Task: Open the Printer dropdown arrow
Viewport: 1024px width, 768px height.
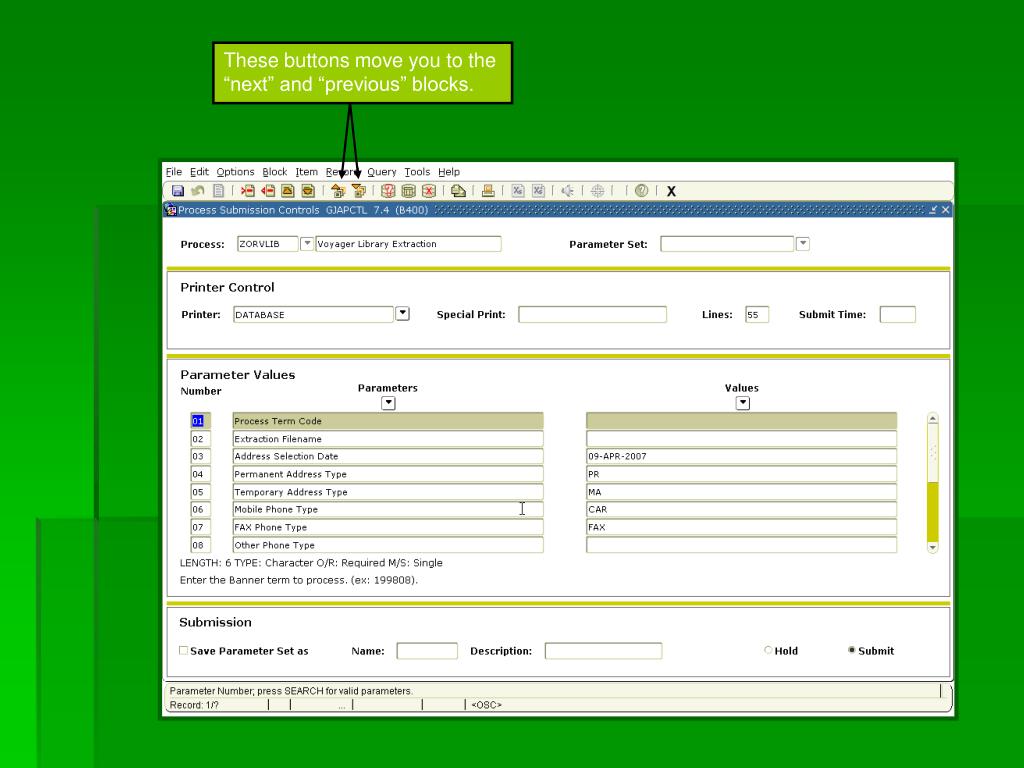Action: [402, 313]
